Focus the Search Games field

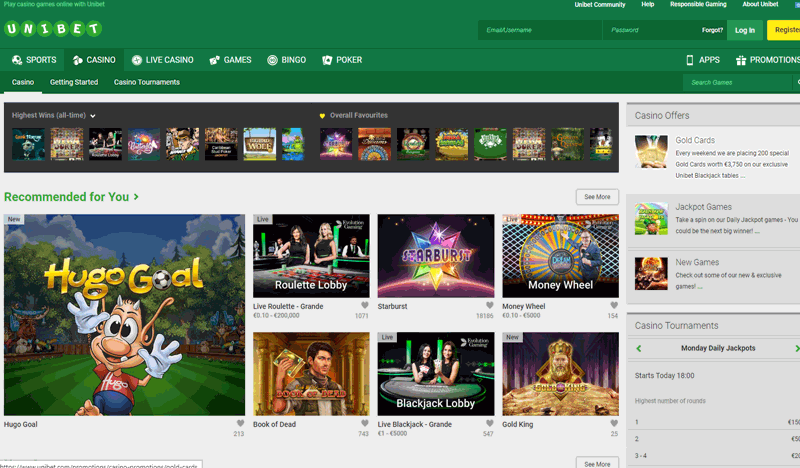click(x=738, y=82)
